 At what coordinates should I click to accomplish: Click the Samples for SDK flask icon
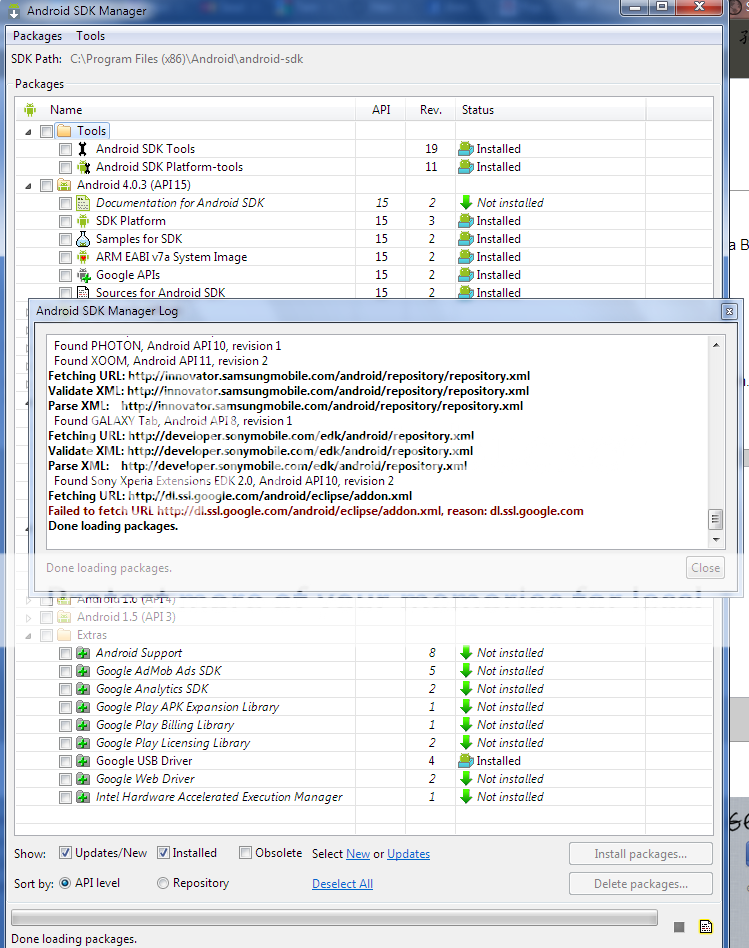(x=83, y=239)
